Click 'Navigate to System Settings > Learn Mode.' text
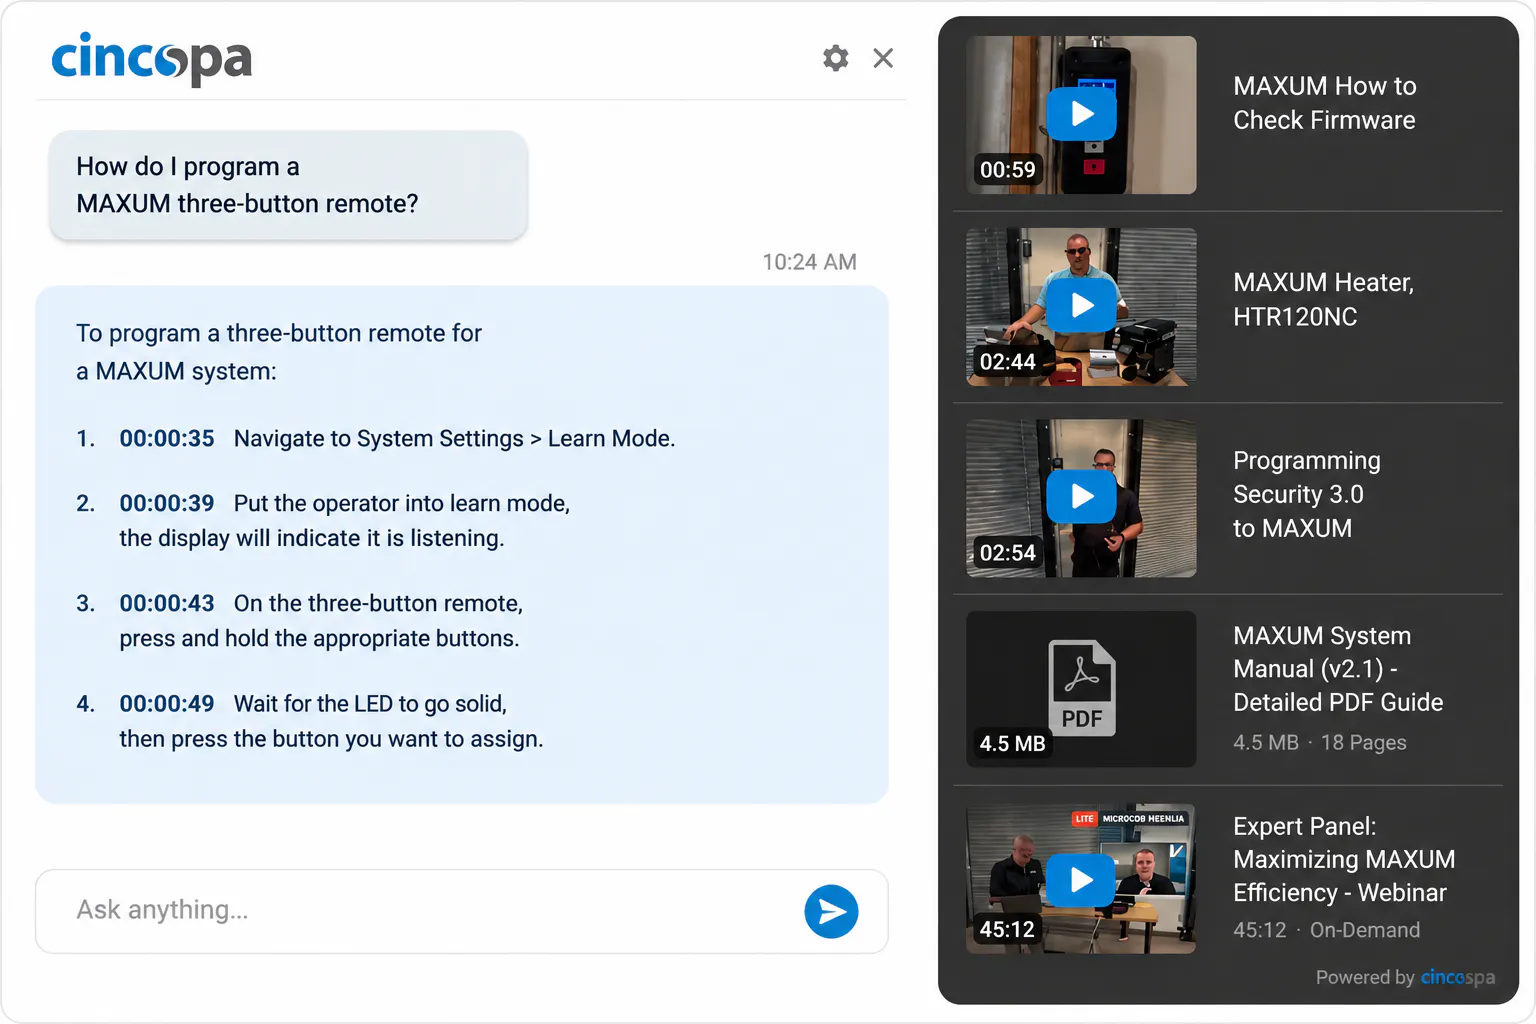 454,438
